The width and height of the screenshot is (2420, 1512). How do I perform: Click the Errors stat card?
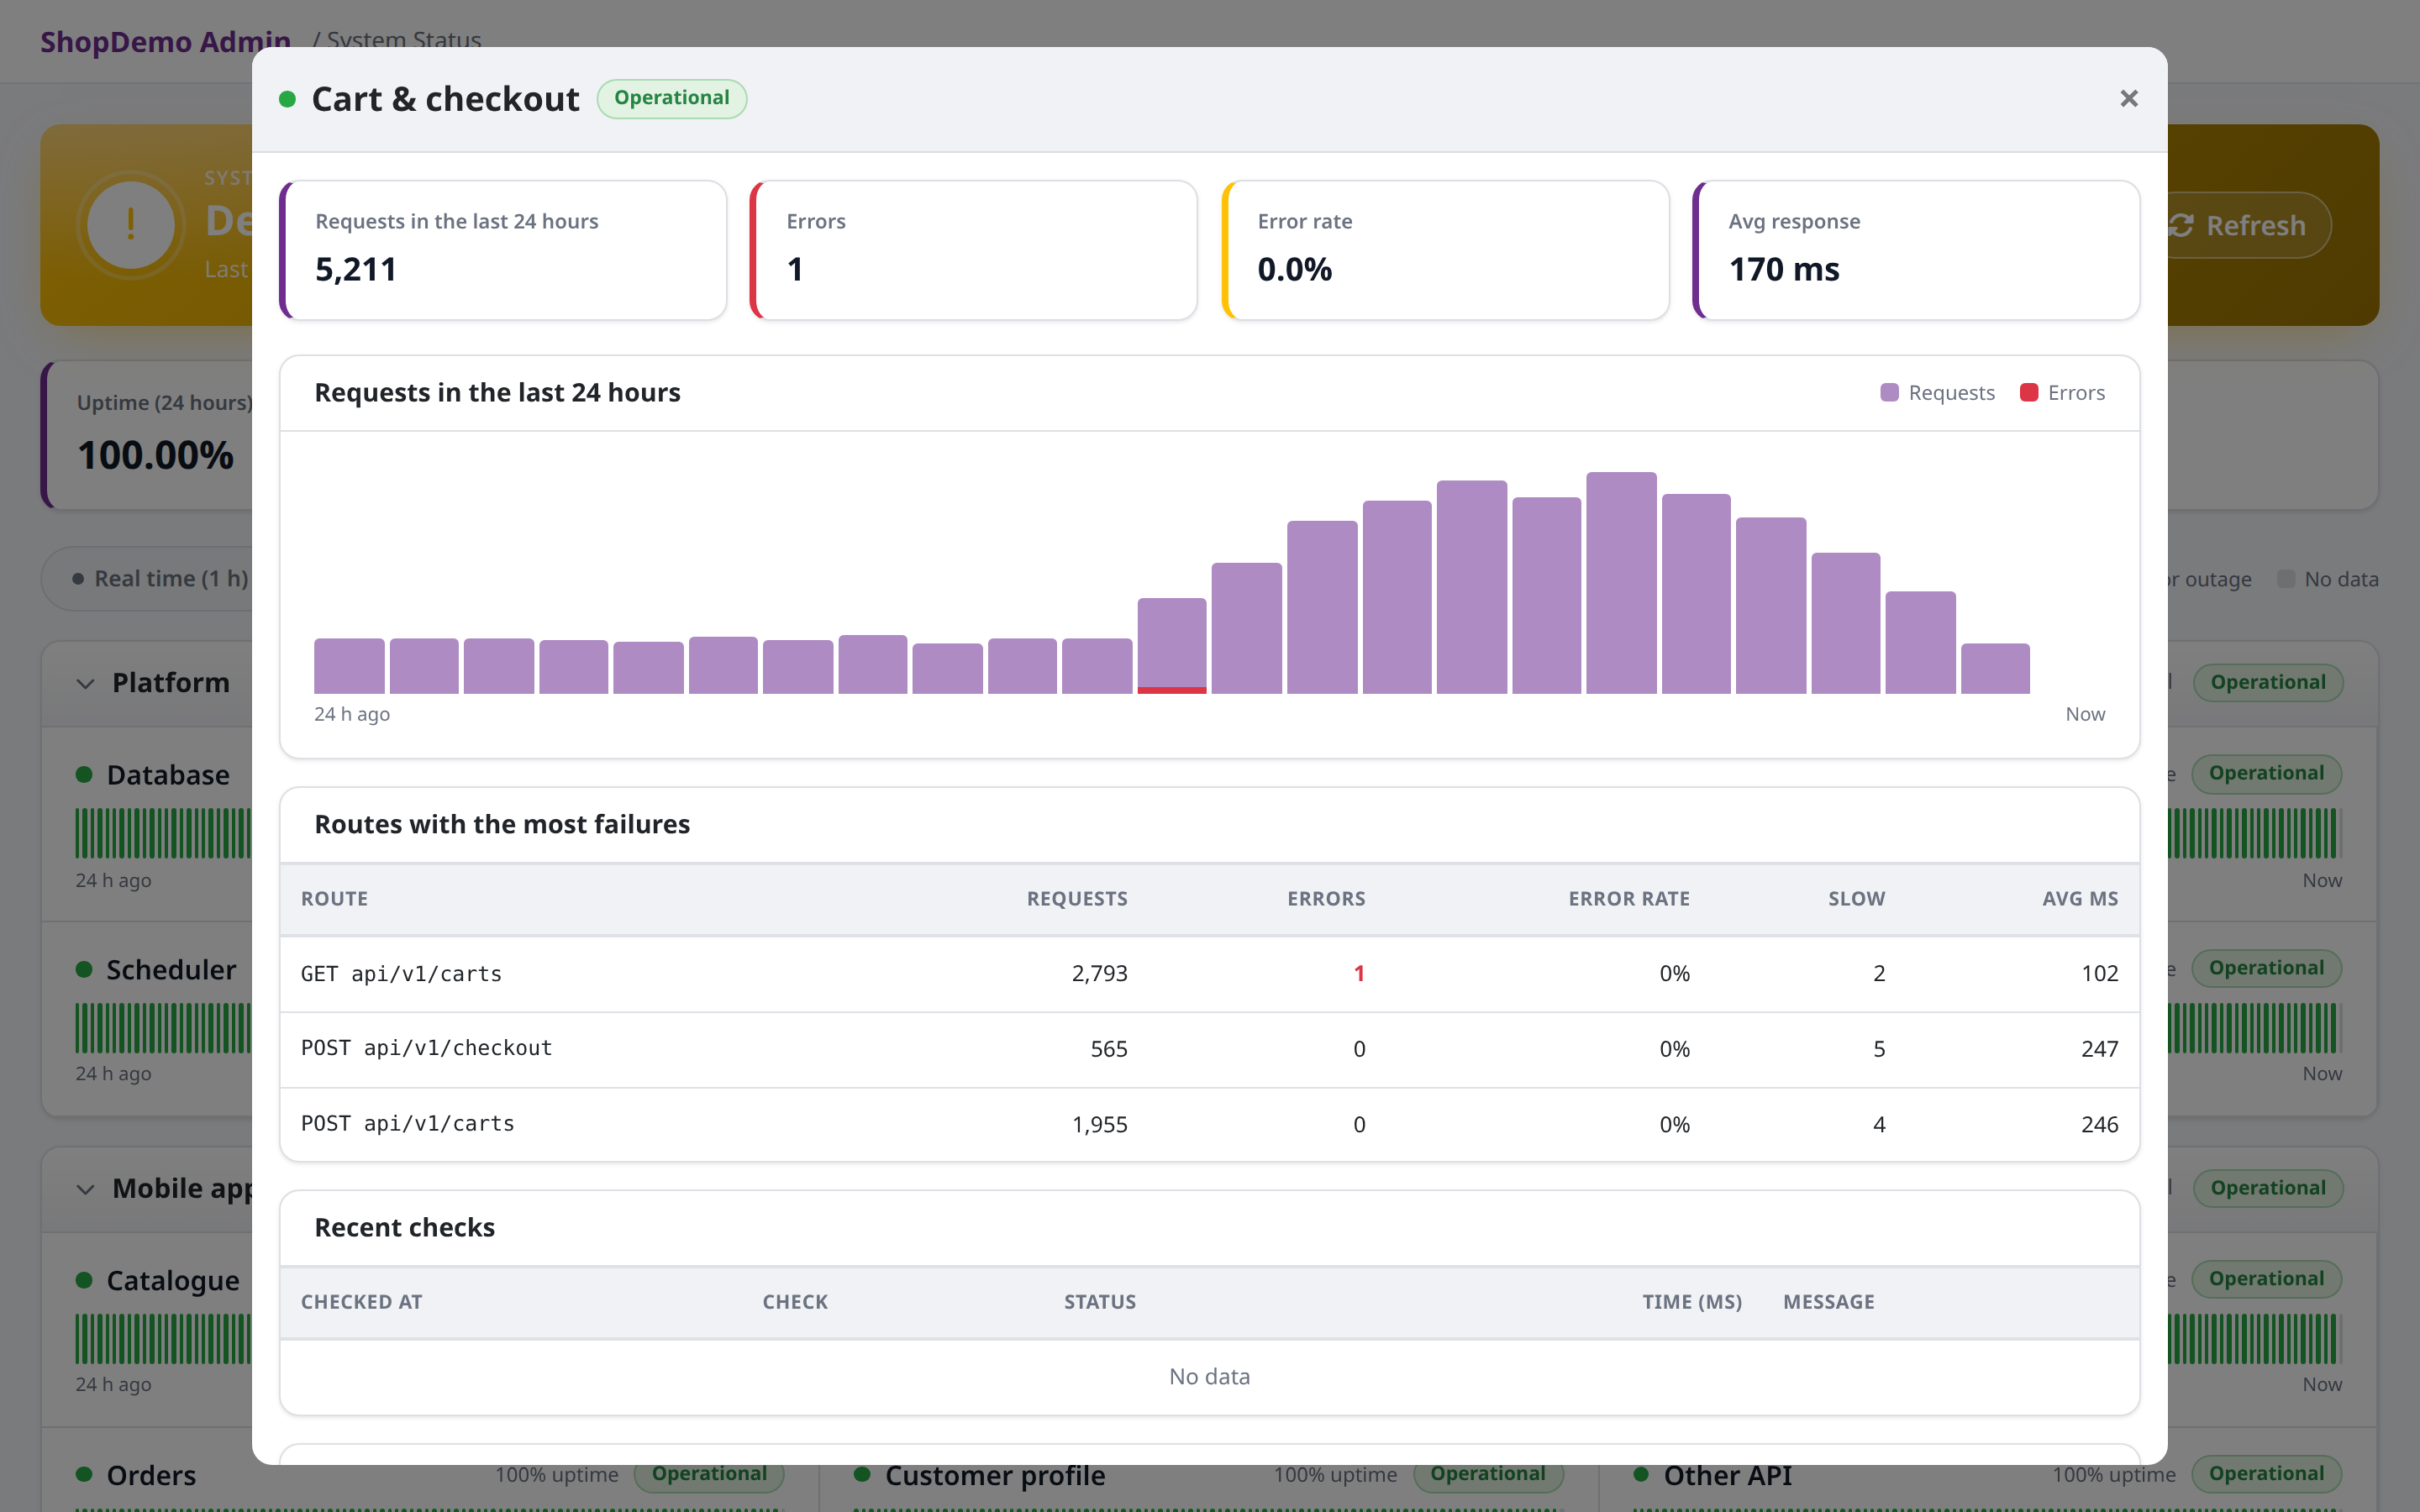pyautogui.click(x=974, y=250)
